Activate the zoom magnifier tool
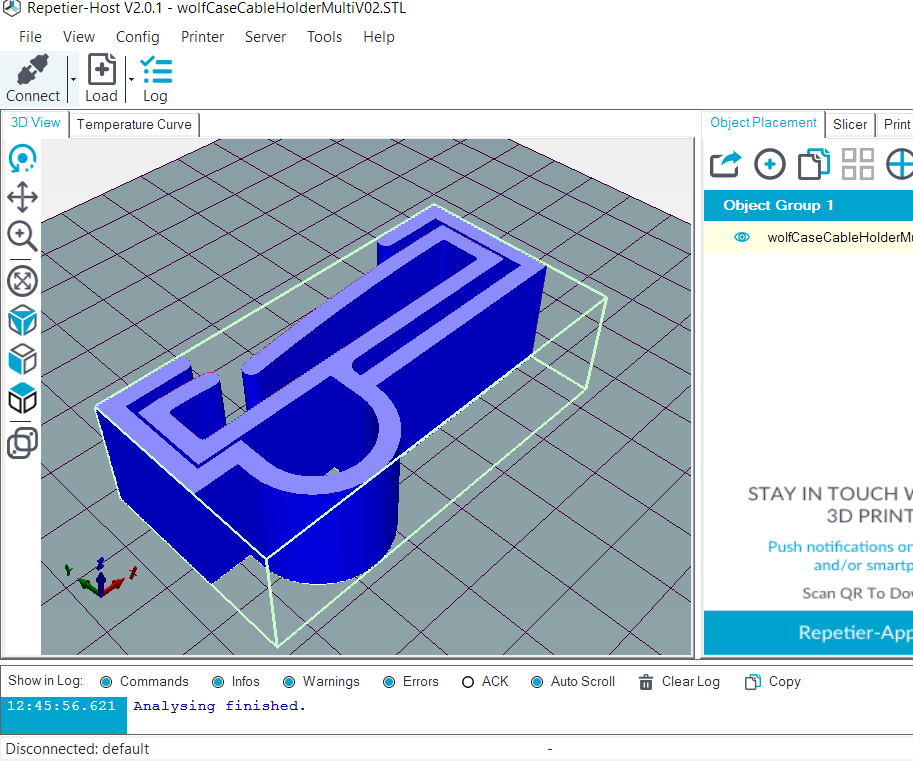 (x=22, y=237)
